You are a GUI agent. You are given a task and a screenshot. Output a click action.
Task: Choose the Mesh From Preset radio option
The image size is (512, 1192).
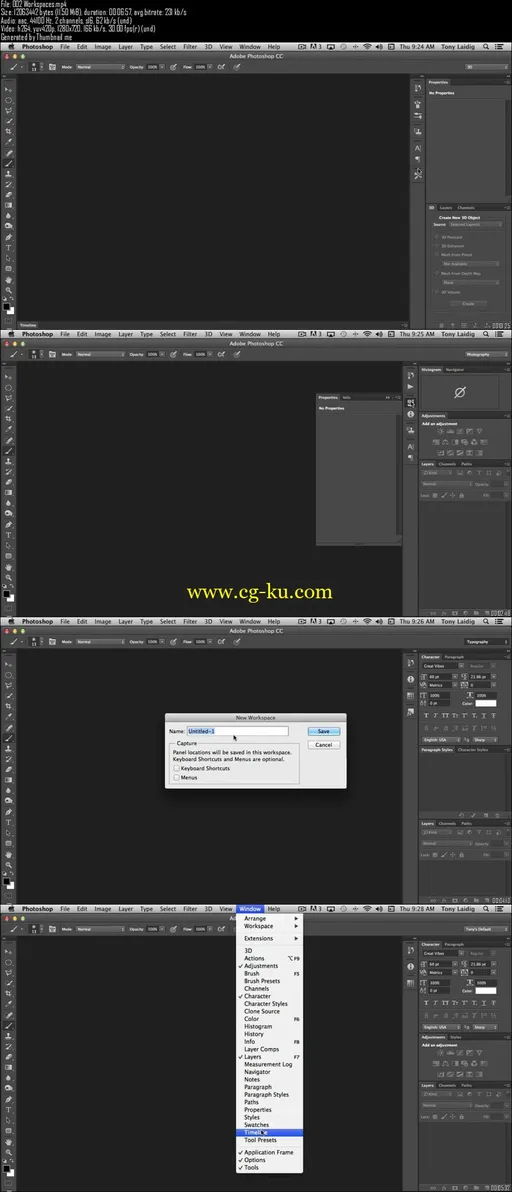pos(438,255)
